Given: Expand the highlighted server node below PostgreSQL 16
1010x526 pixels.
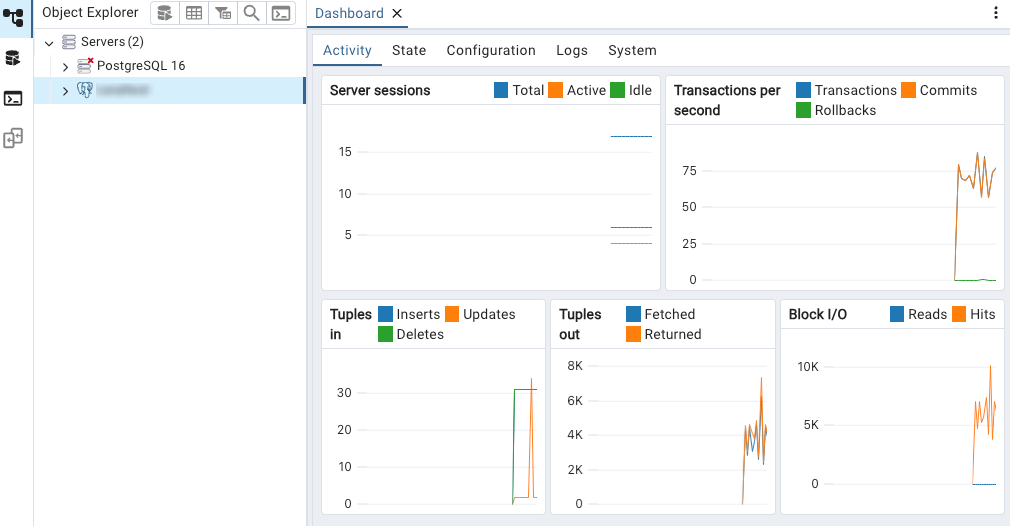Looking at the screenshot, I should [x=65, y=91].
